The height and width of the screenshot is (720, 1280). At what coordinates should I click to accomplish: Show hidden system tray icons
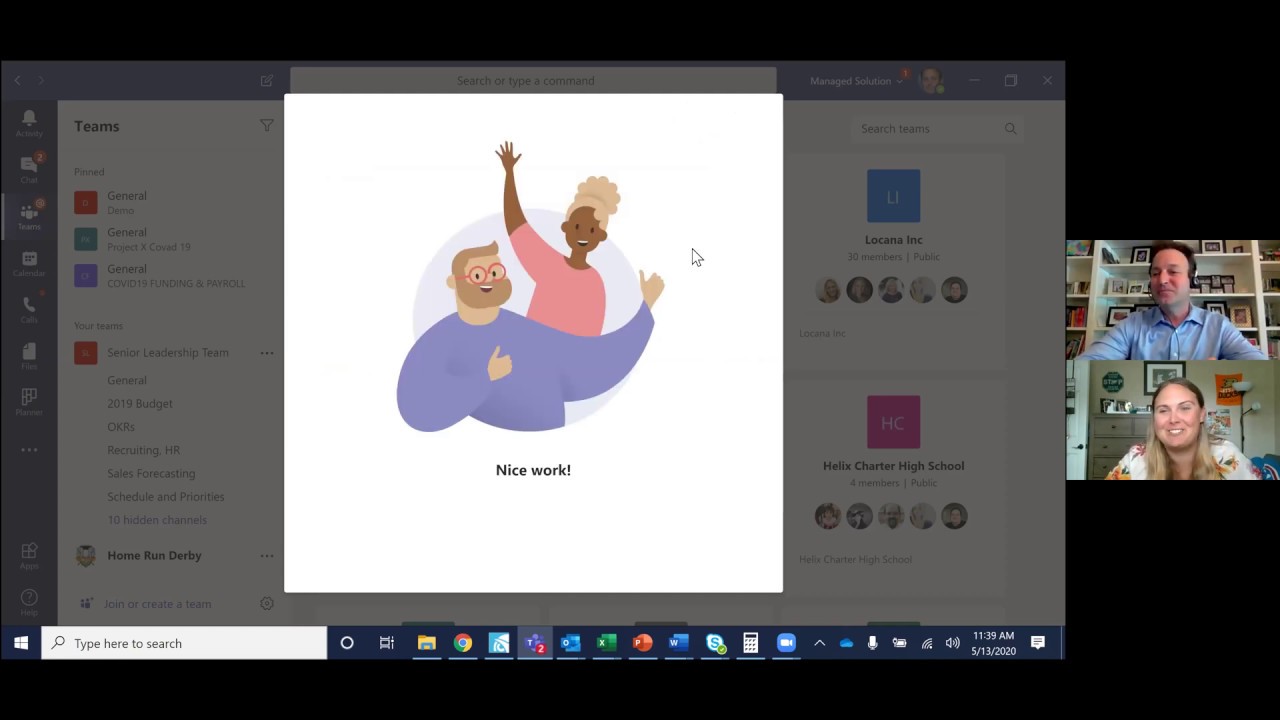point(819,643)
